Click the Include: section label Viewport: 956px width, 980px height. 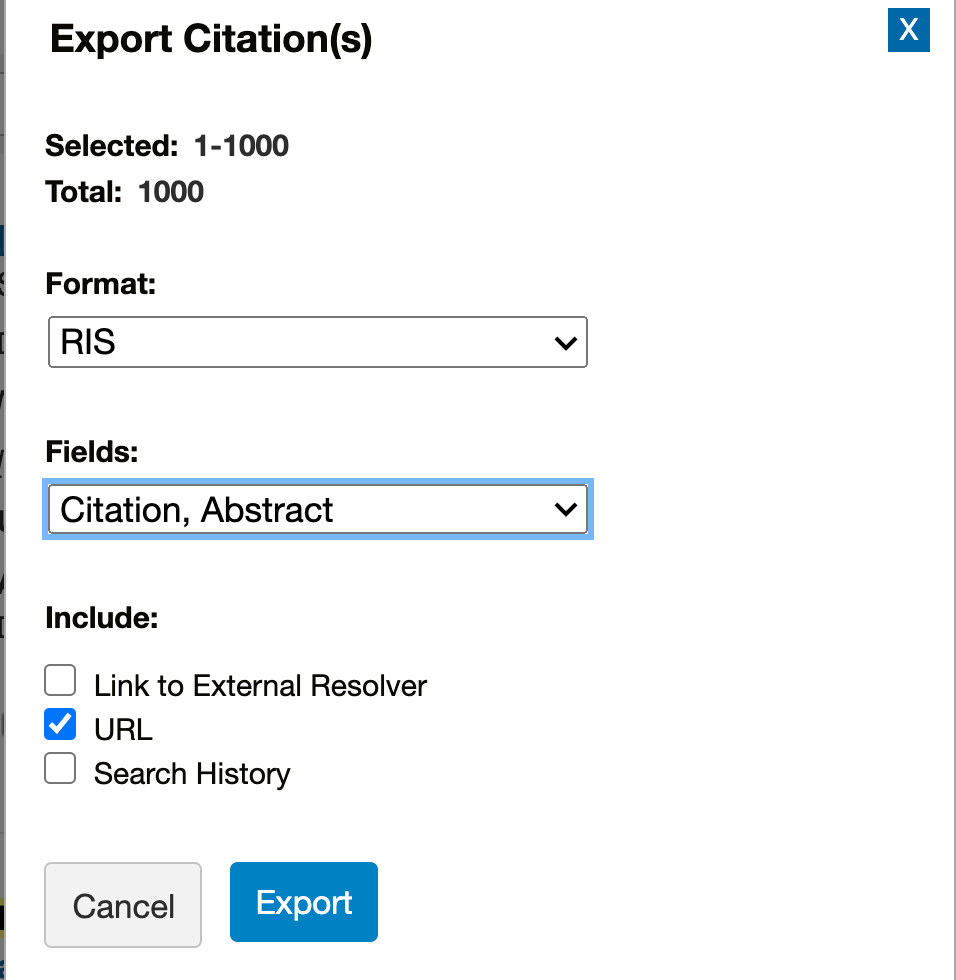coord(102,618)
